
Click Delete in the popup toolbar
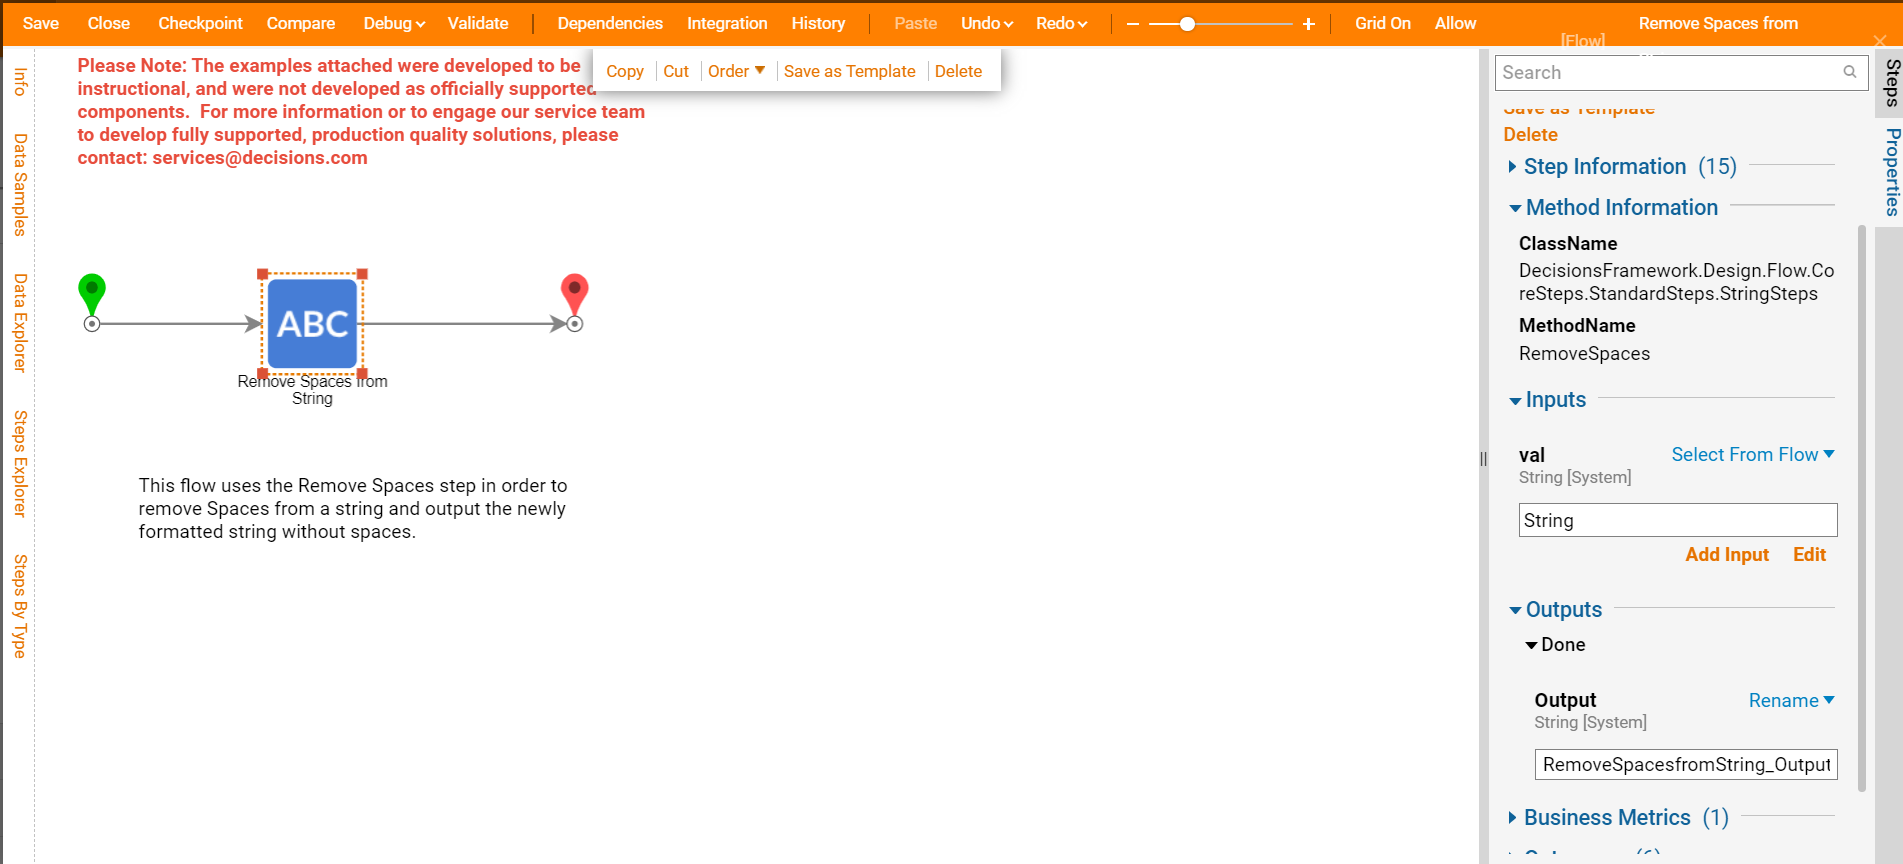point(958,71)
